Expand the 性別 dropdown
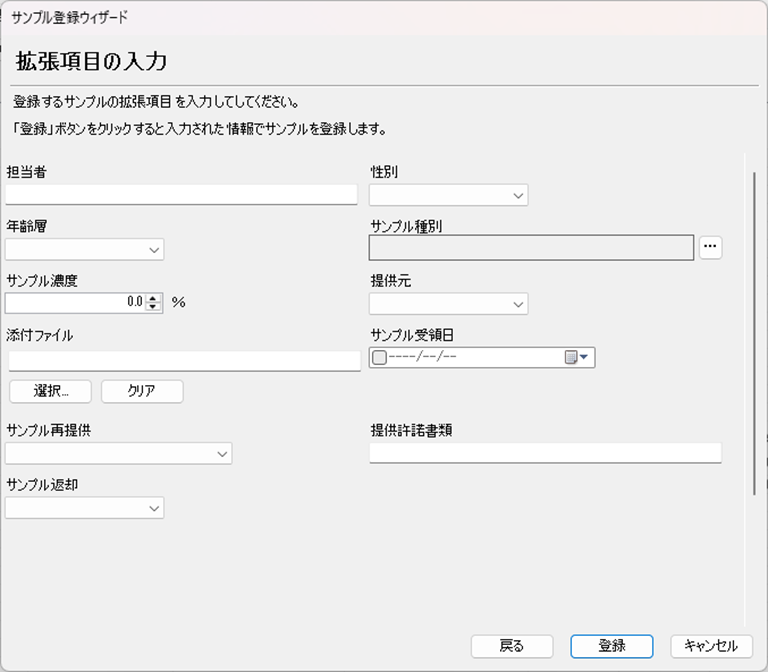768x672 pixels. (518, 196)
